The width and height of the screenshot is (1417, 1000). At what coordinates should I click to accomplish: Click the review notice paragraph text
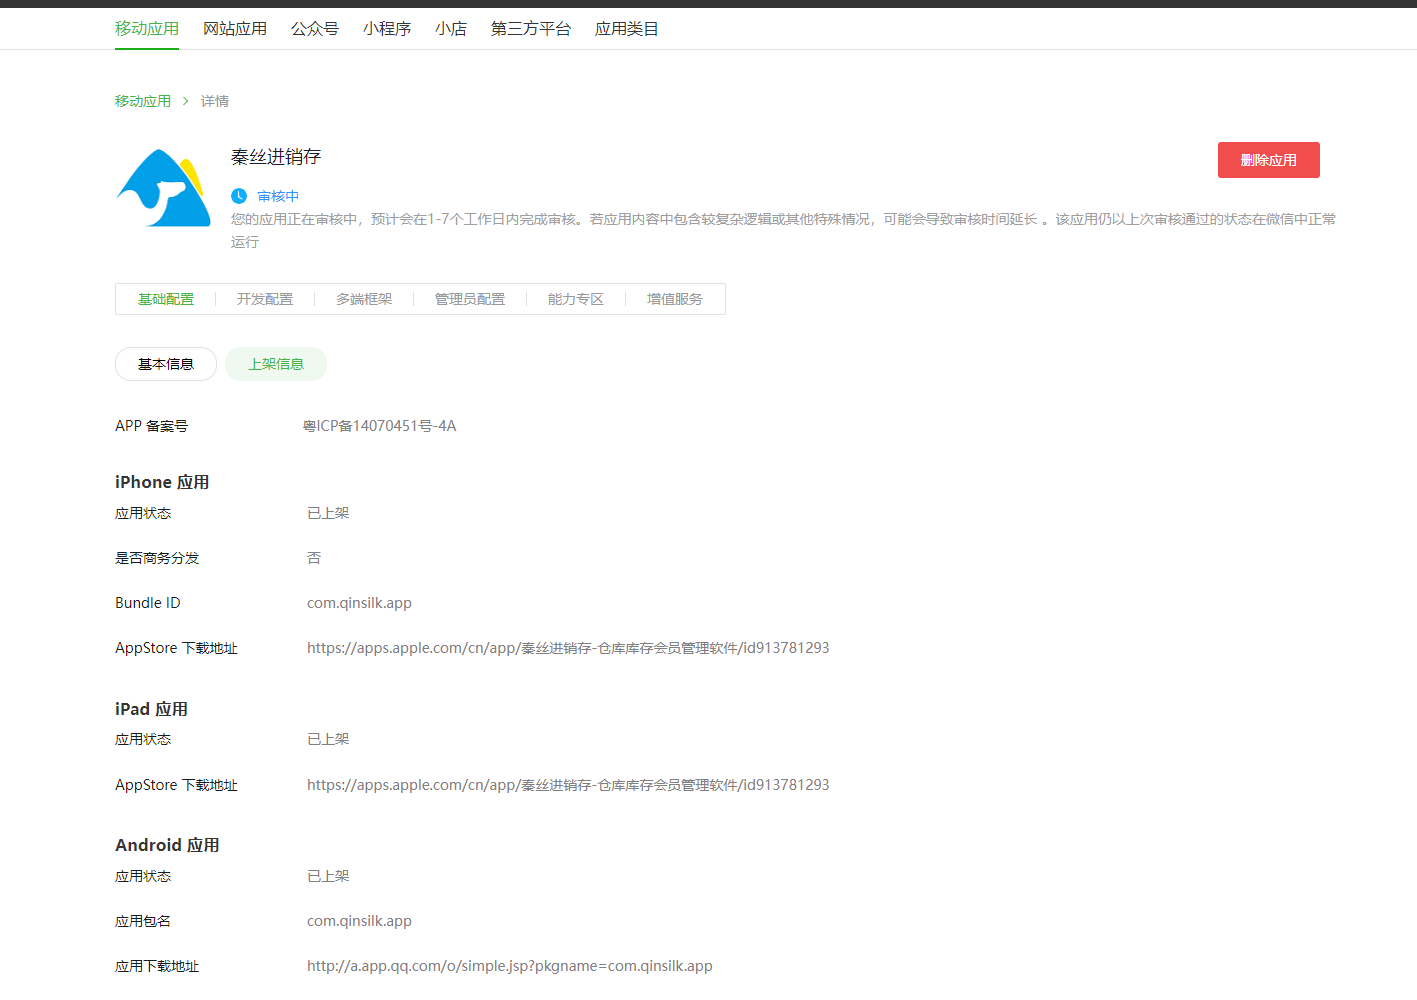click(783, 230)
